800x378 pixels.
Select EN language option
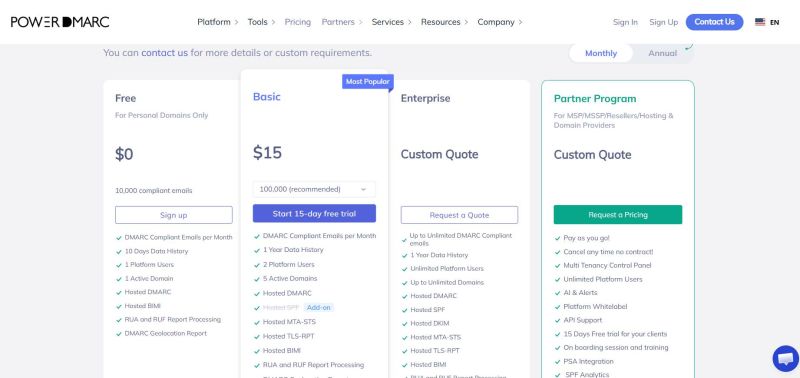pos(774,22)
